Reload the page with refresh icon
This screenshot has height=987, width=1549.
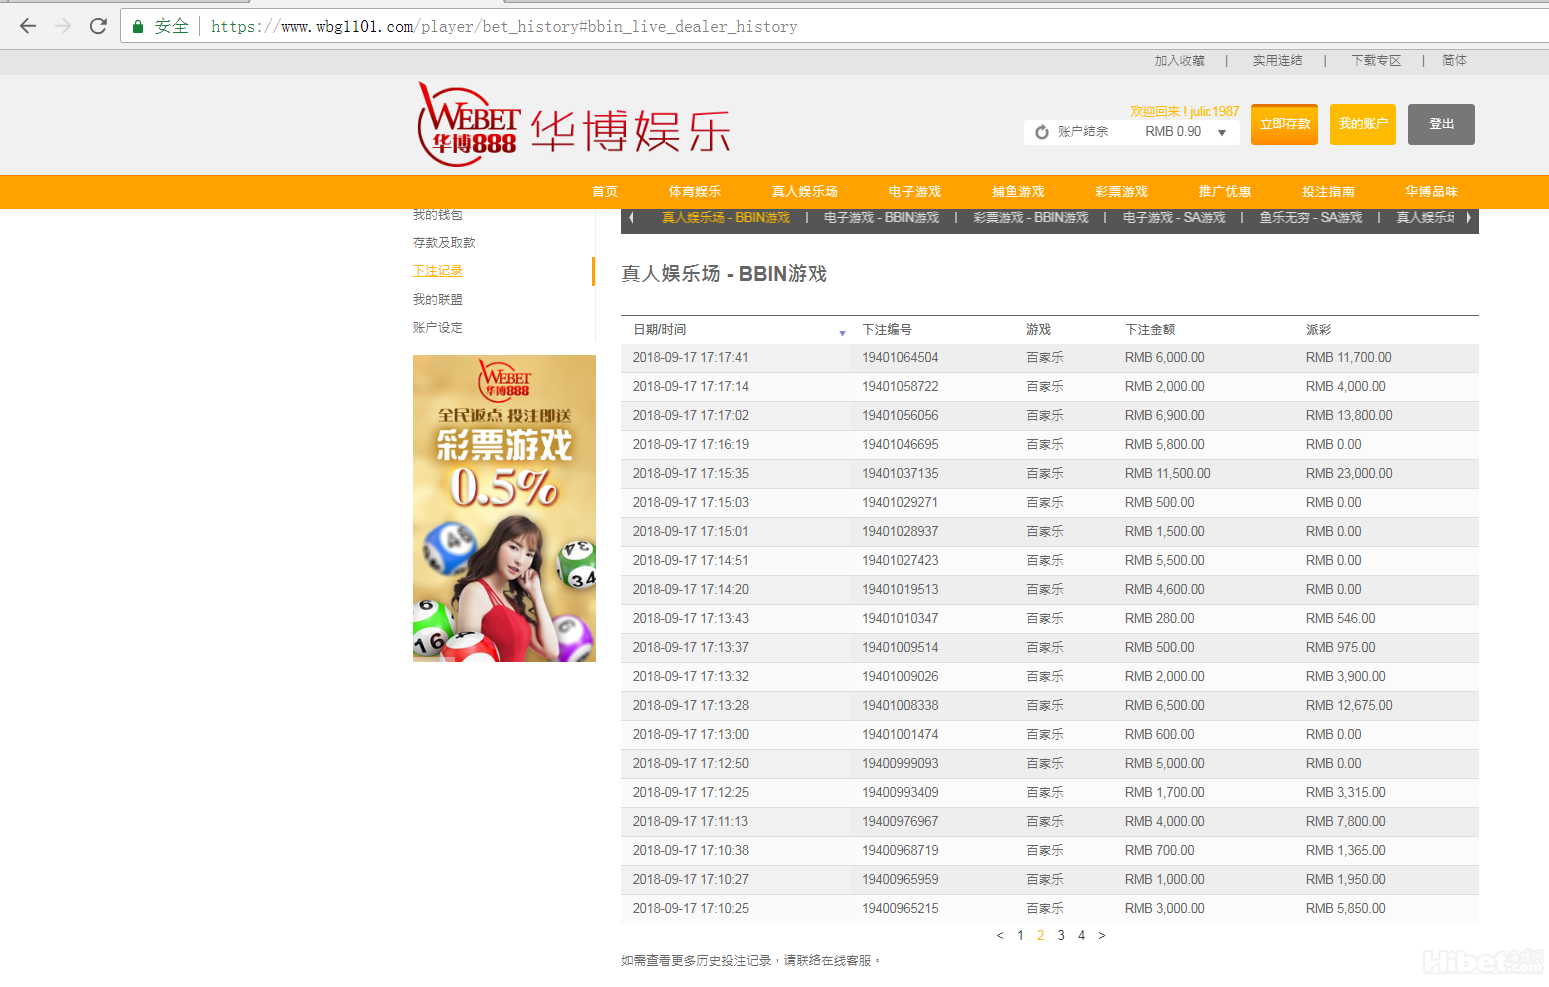98,26
